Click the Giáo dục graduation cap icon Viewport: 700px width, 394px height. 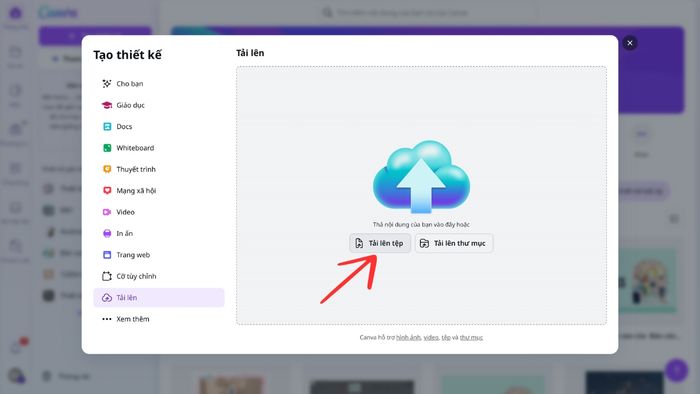tap(107, 105)
